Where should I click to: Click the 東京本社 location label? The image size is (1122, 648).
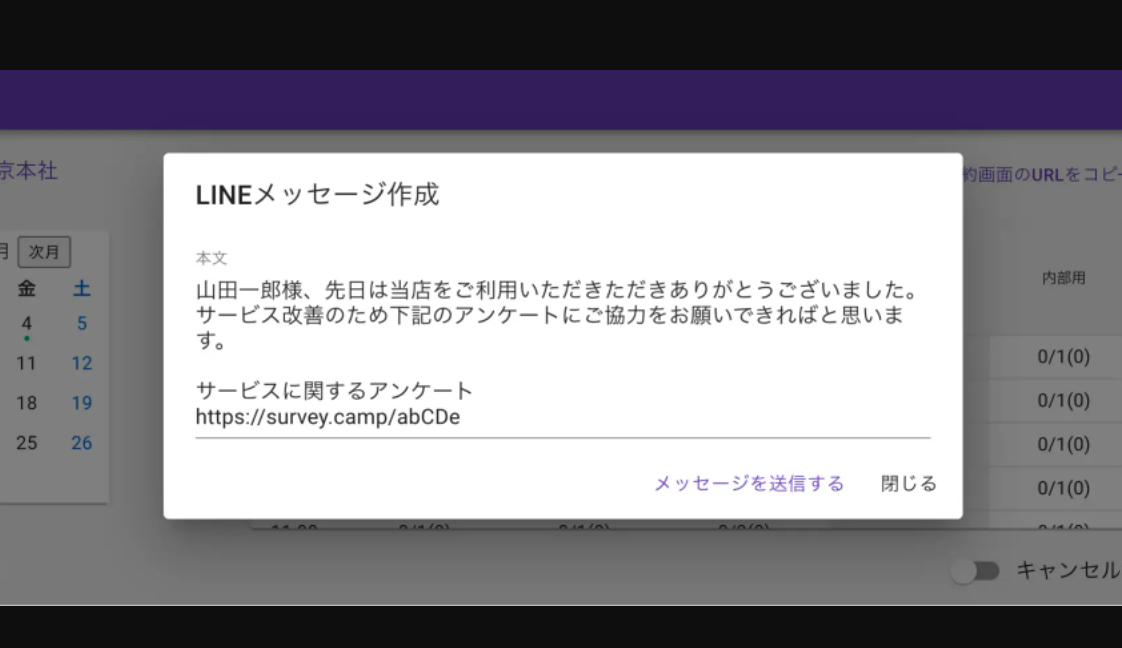[28, 171]
